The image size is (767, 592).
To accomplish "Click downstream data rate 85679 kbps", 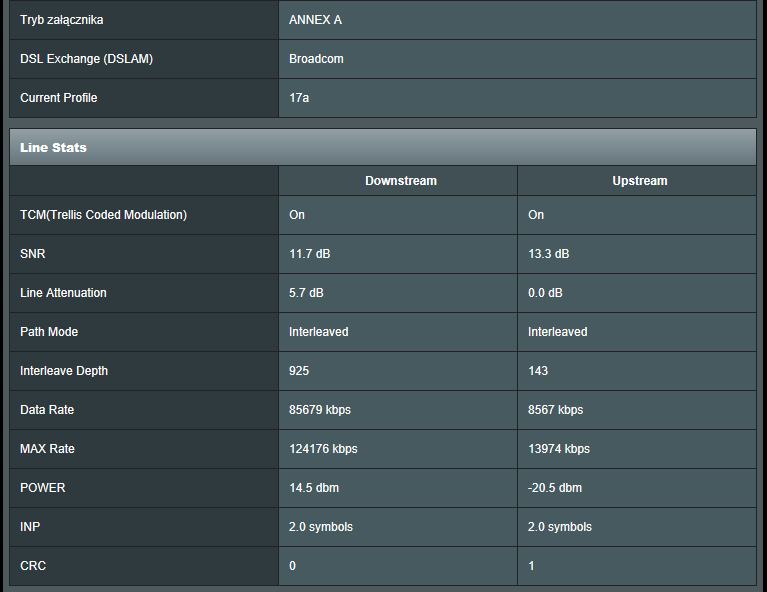I will click(x=320, y=410).
